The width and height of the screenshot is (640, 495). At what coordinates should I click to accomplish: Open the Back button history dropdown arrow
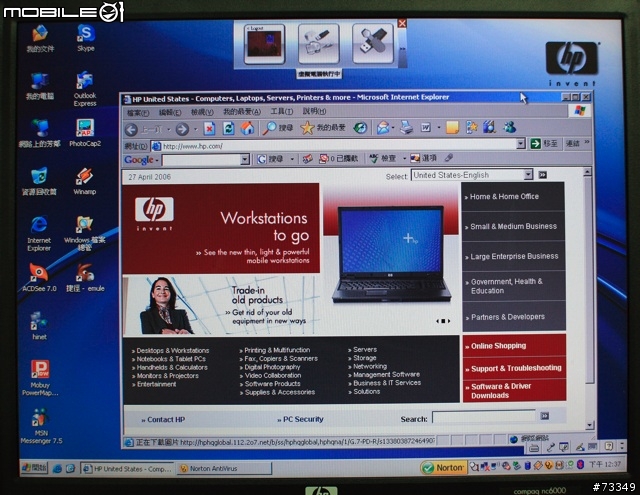(169, 130)
